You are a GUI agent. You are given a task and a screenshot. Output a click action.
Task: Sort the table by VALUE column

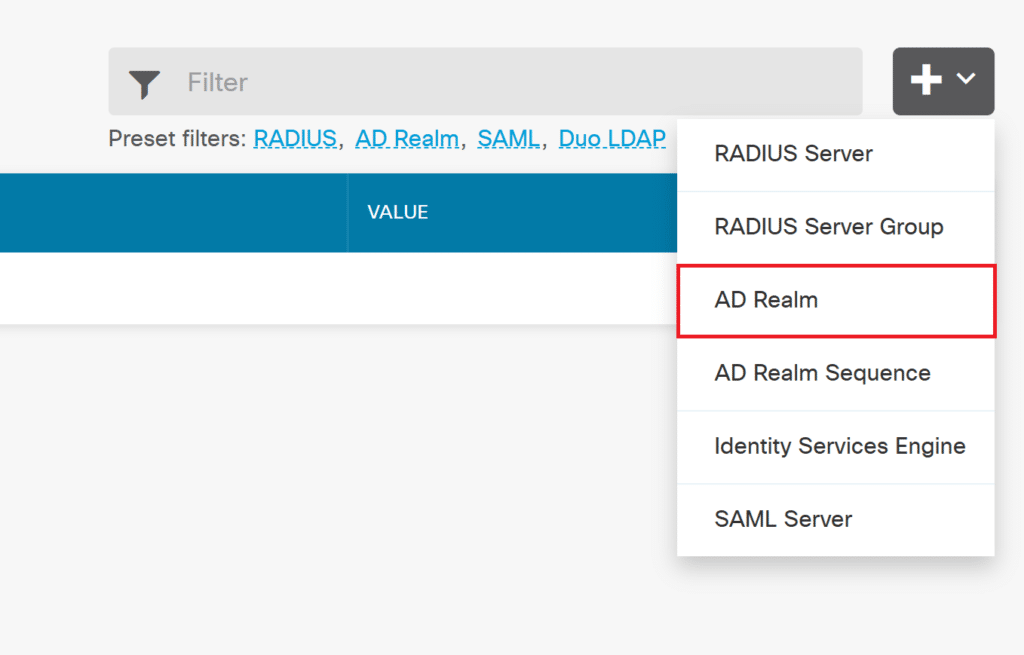[397, 212]
